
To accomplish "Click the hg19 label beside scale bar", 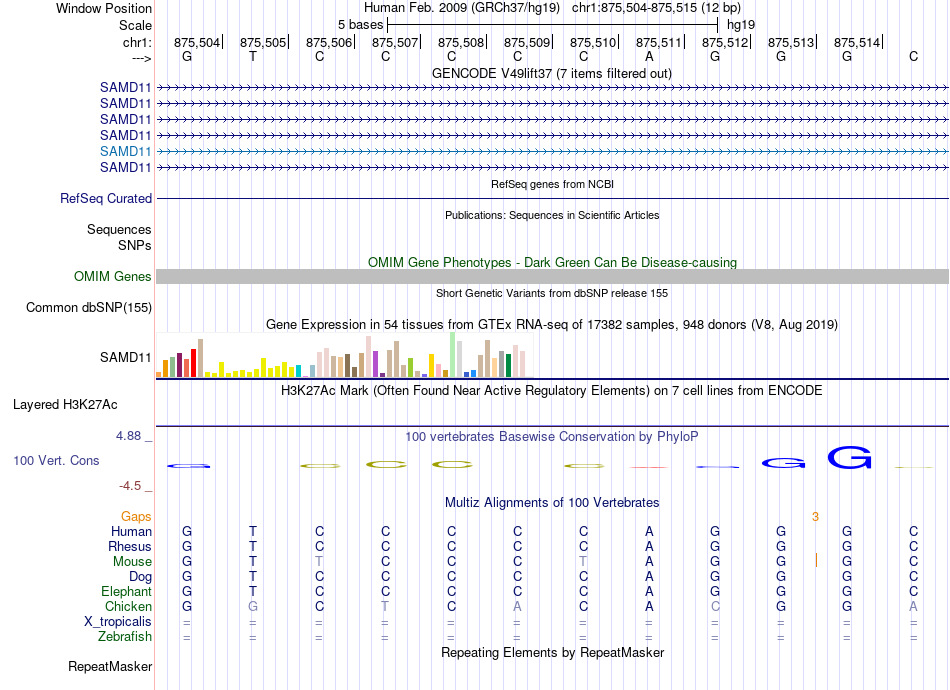I will 741,25.
